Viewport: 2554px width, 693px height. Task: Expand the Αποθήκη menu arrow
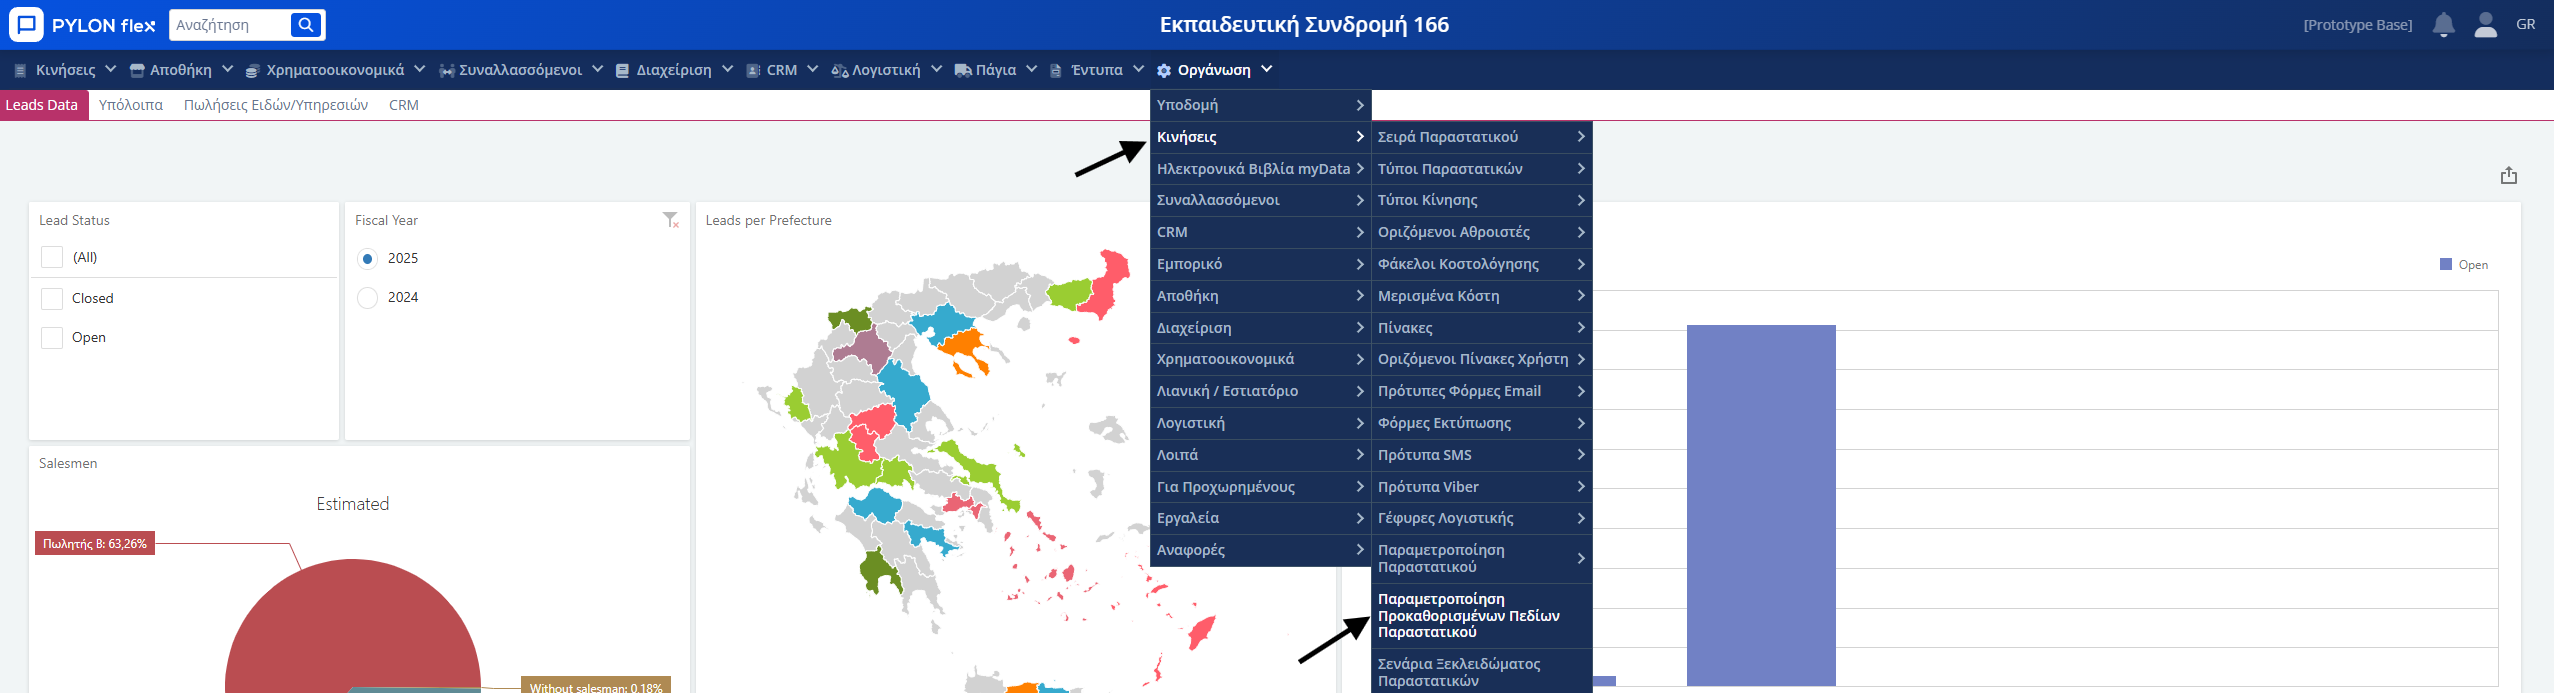tap(227, 69)
